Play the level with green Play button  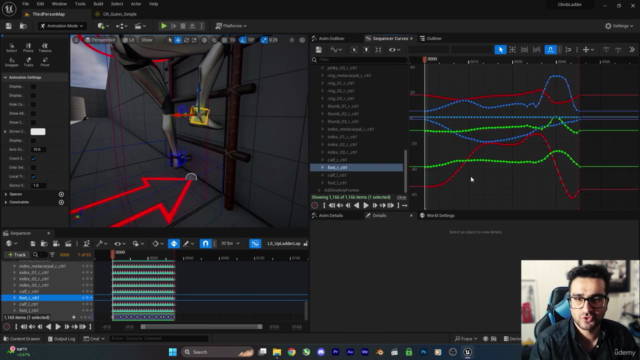[x=164, y=26]
